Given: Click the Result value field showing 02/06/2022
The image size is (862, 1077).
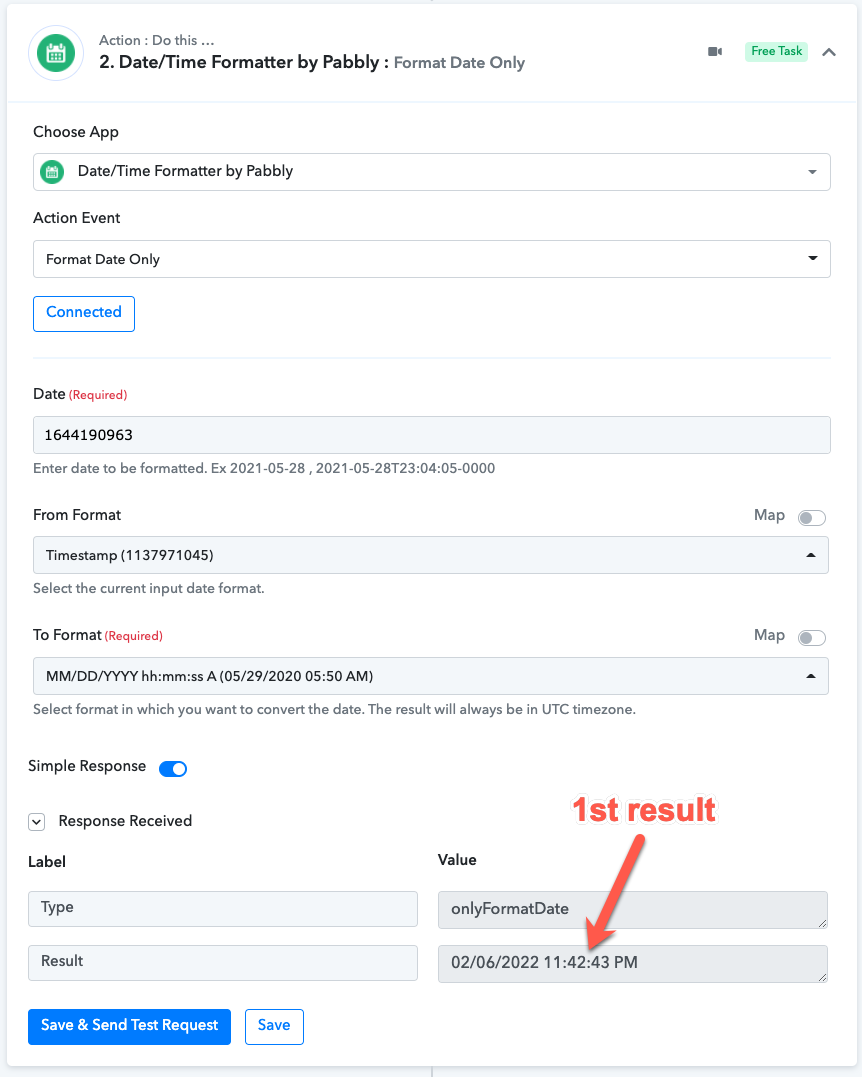Looking at the screenshot, I should tap(633, 963).
